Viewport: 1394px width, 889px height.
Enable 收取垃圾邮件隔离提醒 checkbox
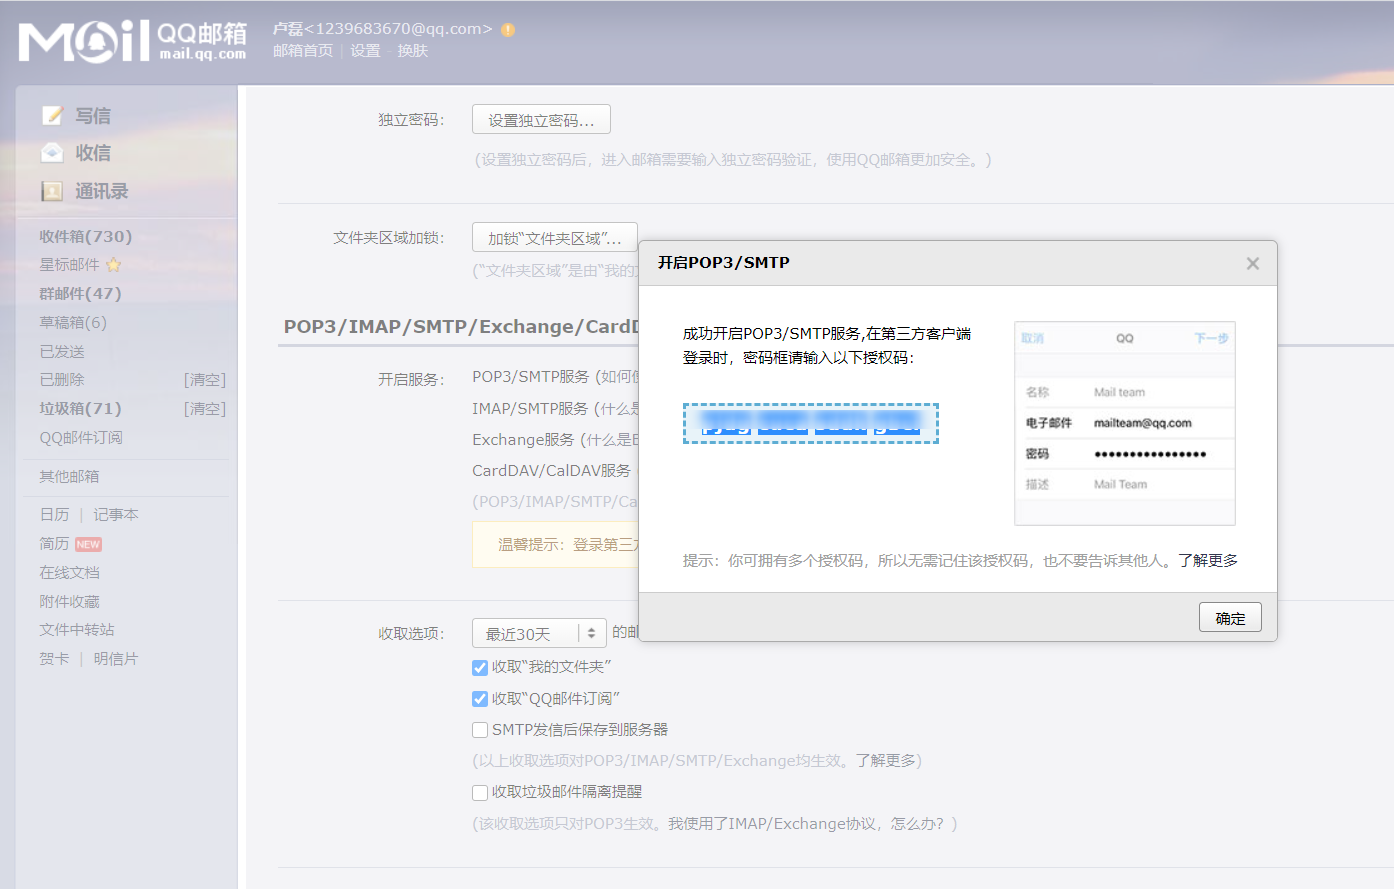pos(480,792)
